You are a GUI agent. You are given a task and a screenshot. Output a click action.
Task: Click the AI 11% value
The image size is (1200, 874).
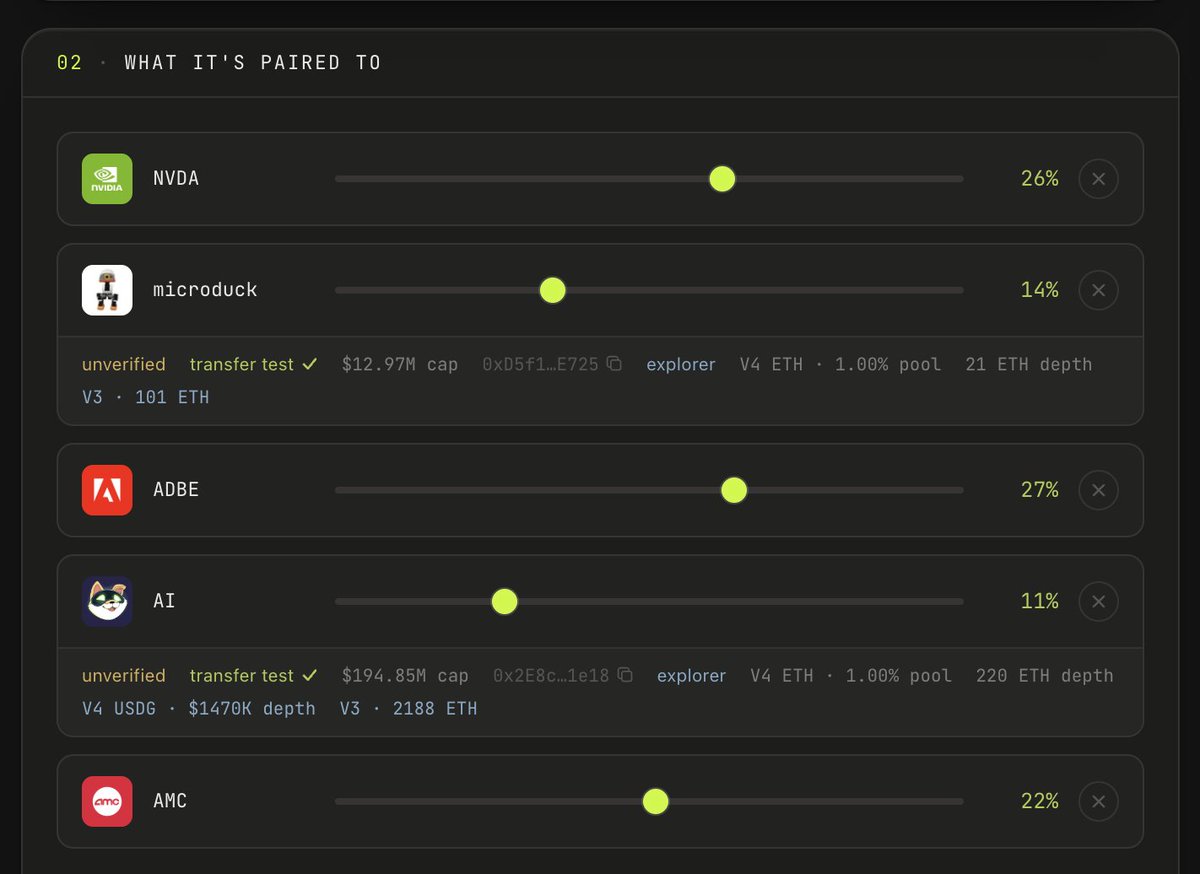[x=1040, y=601]
